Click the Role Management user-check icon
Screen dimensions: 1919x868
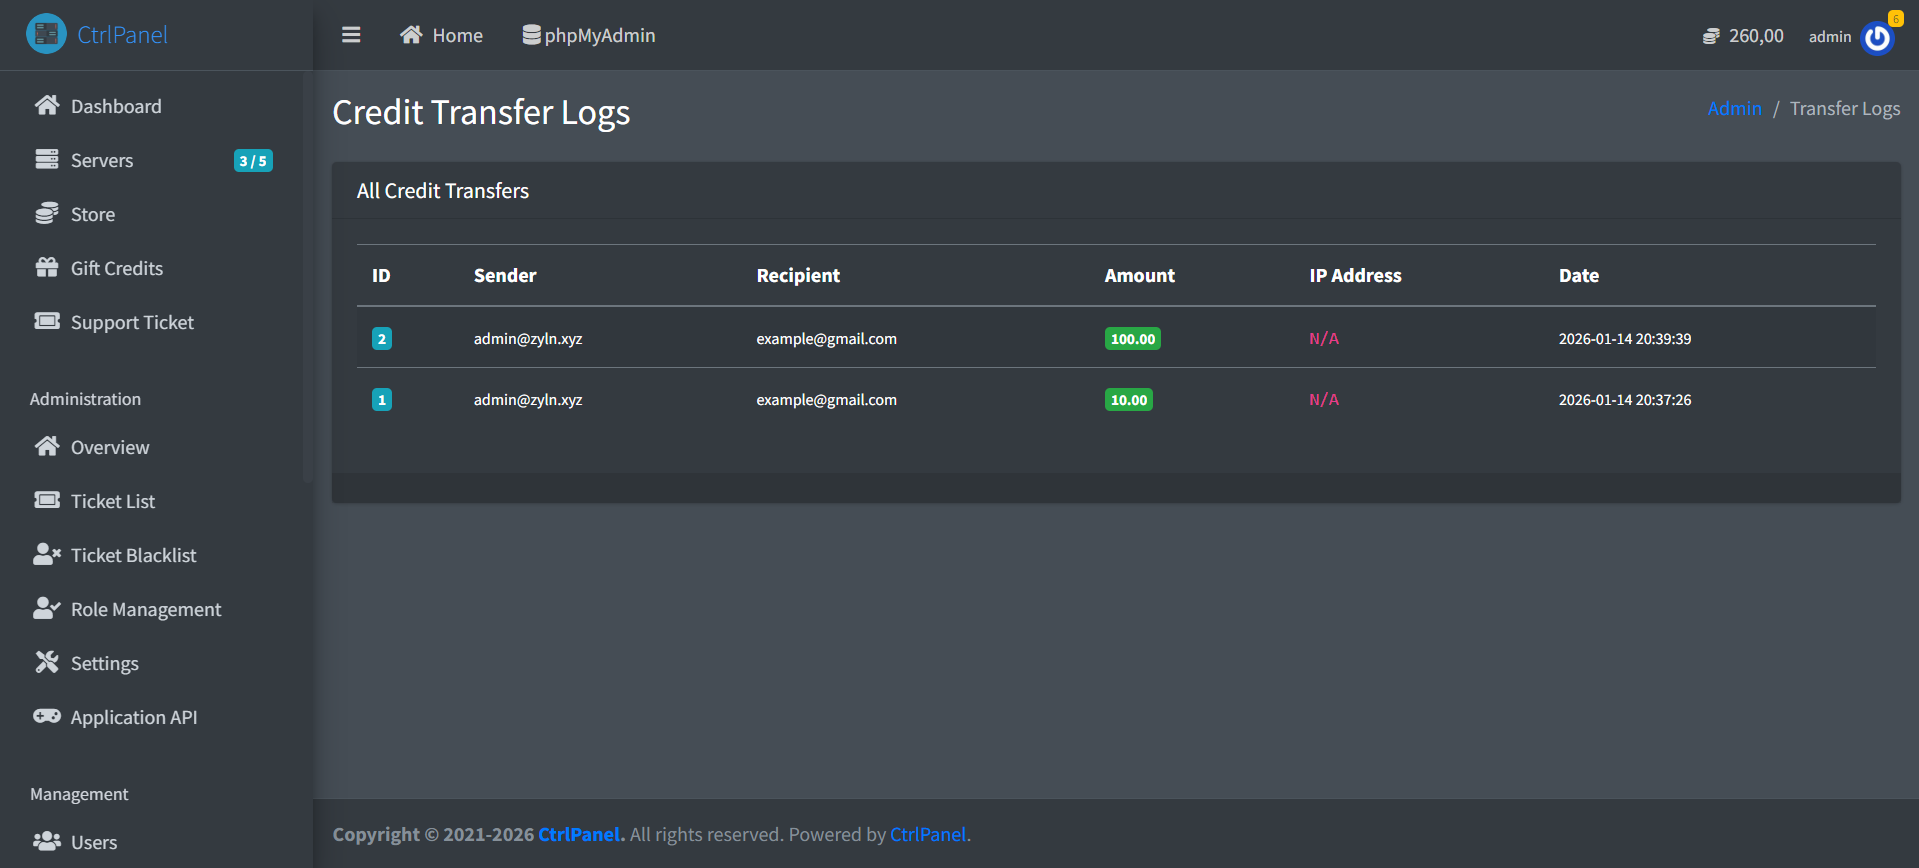pyautogui.click(x=47, y=609)
